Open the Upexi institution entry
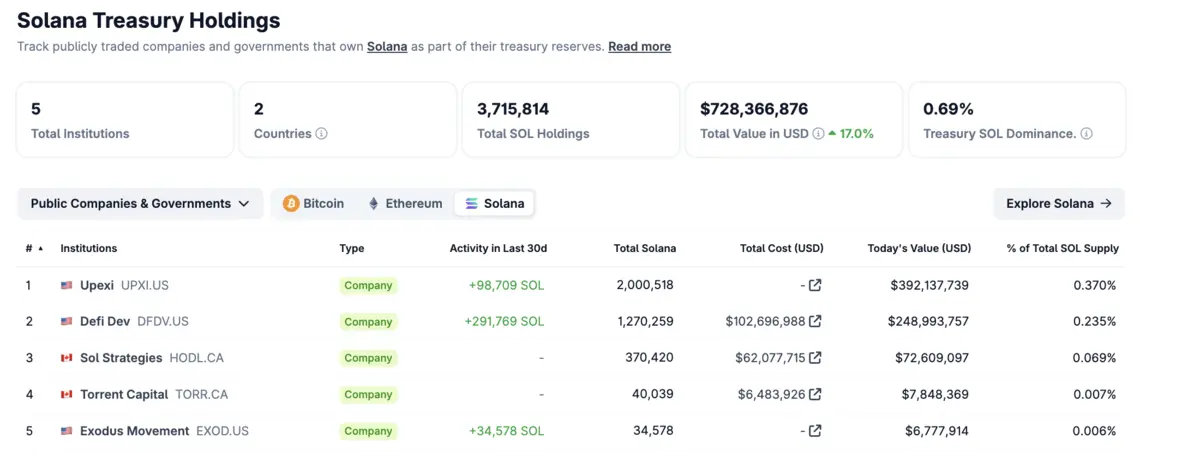 click(x=97, y=285)
